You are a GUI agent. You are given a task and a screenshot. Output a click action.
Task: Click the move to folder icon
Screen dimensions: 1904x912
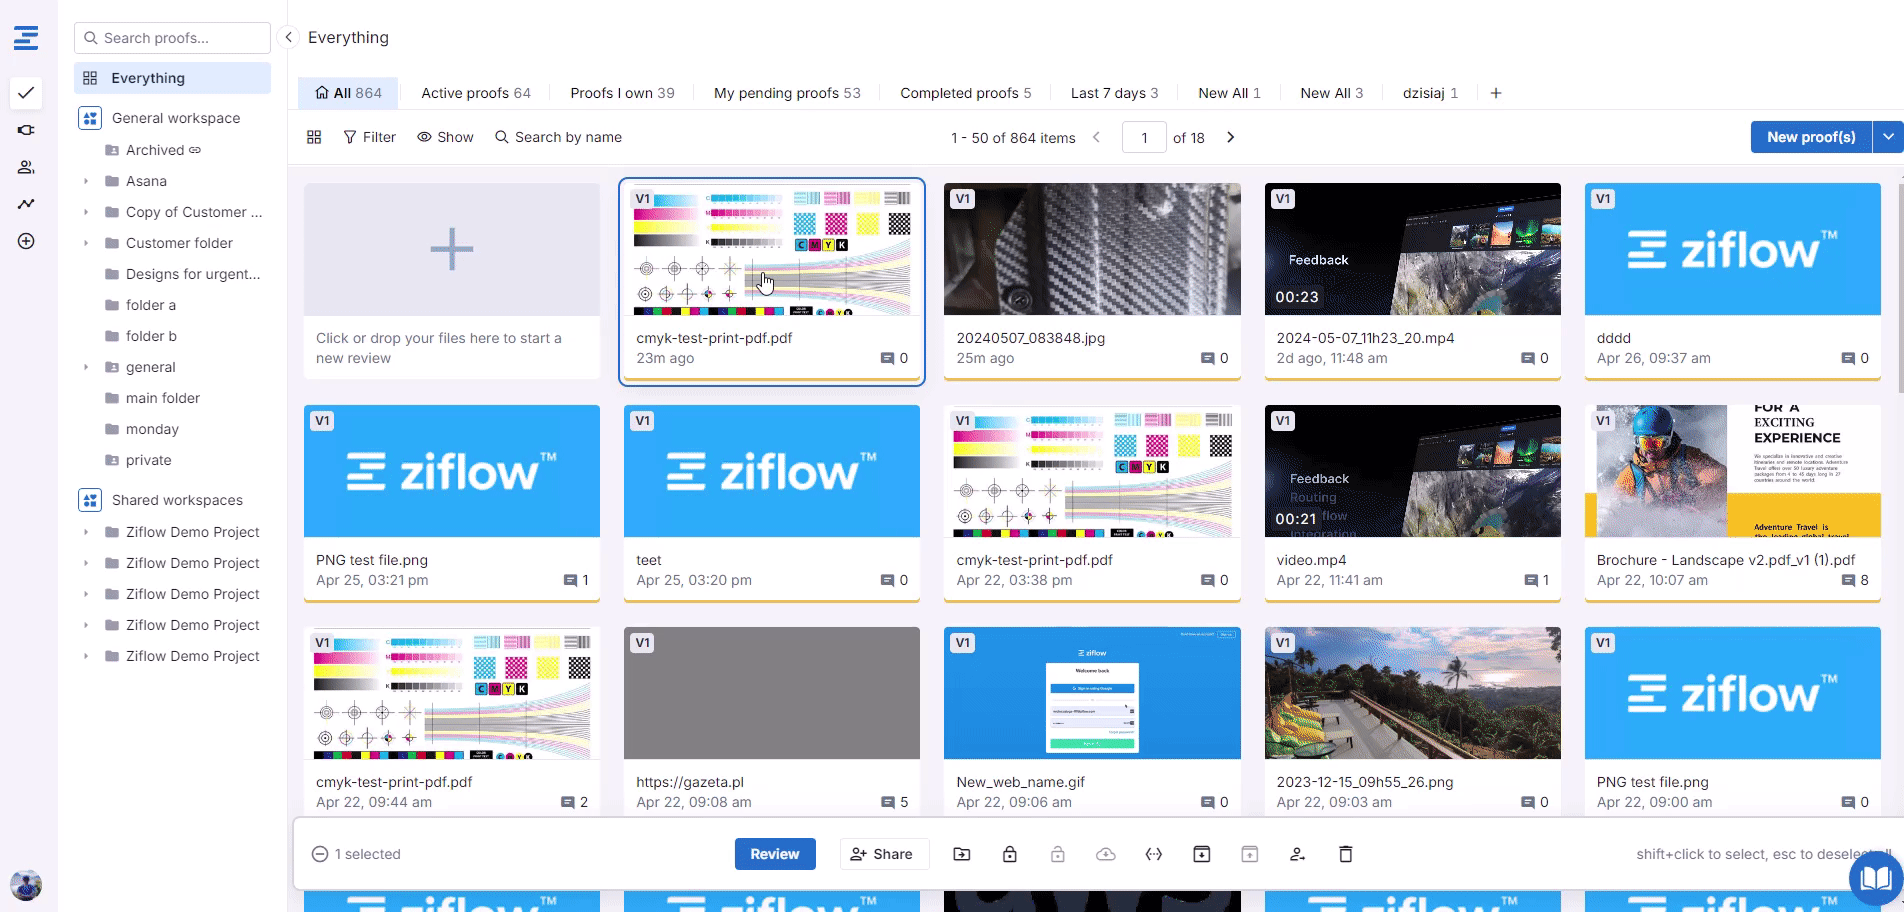pos(961,854)
